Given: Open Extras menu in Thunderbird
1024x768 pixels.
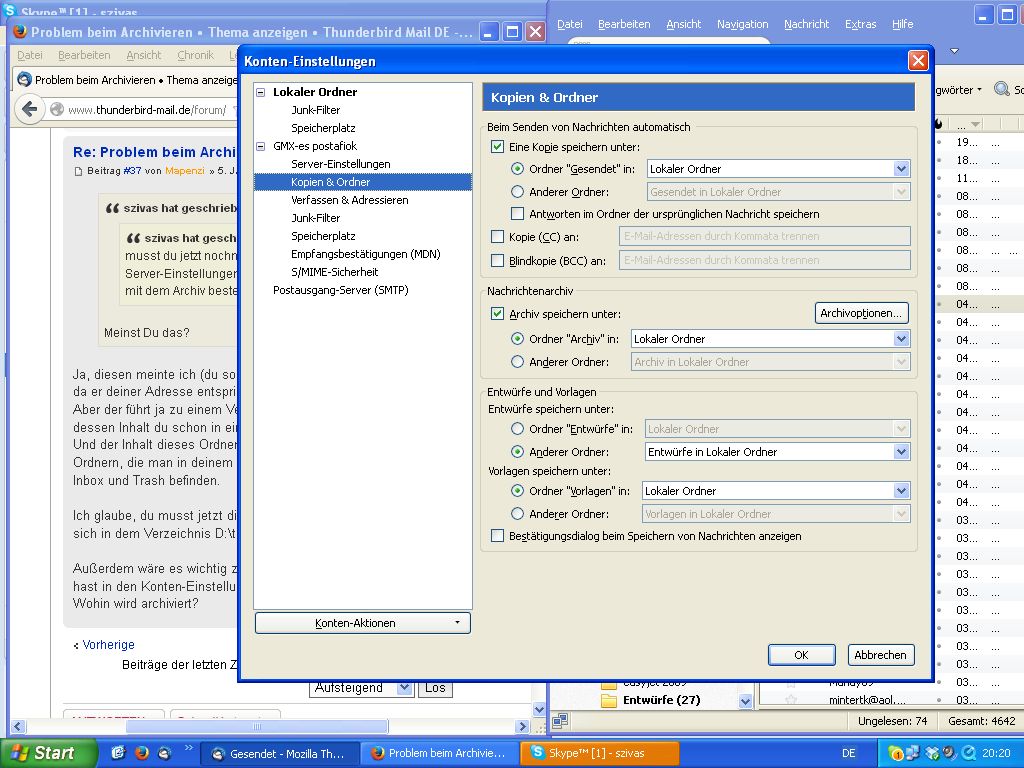Looking at the screenshot, I should (860, 24).
